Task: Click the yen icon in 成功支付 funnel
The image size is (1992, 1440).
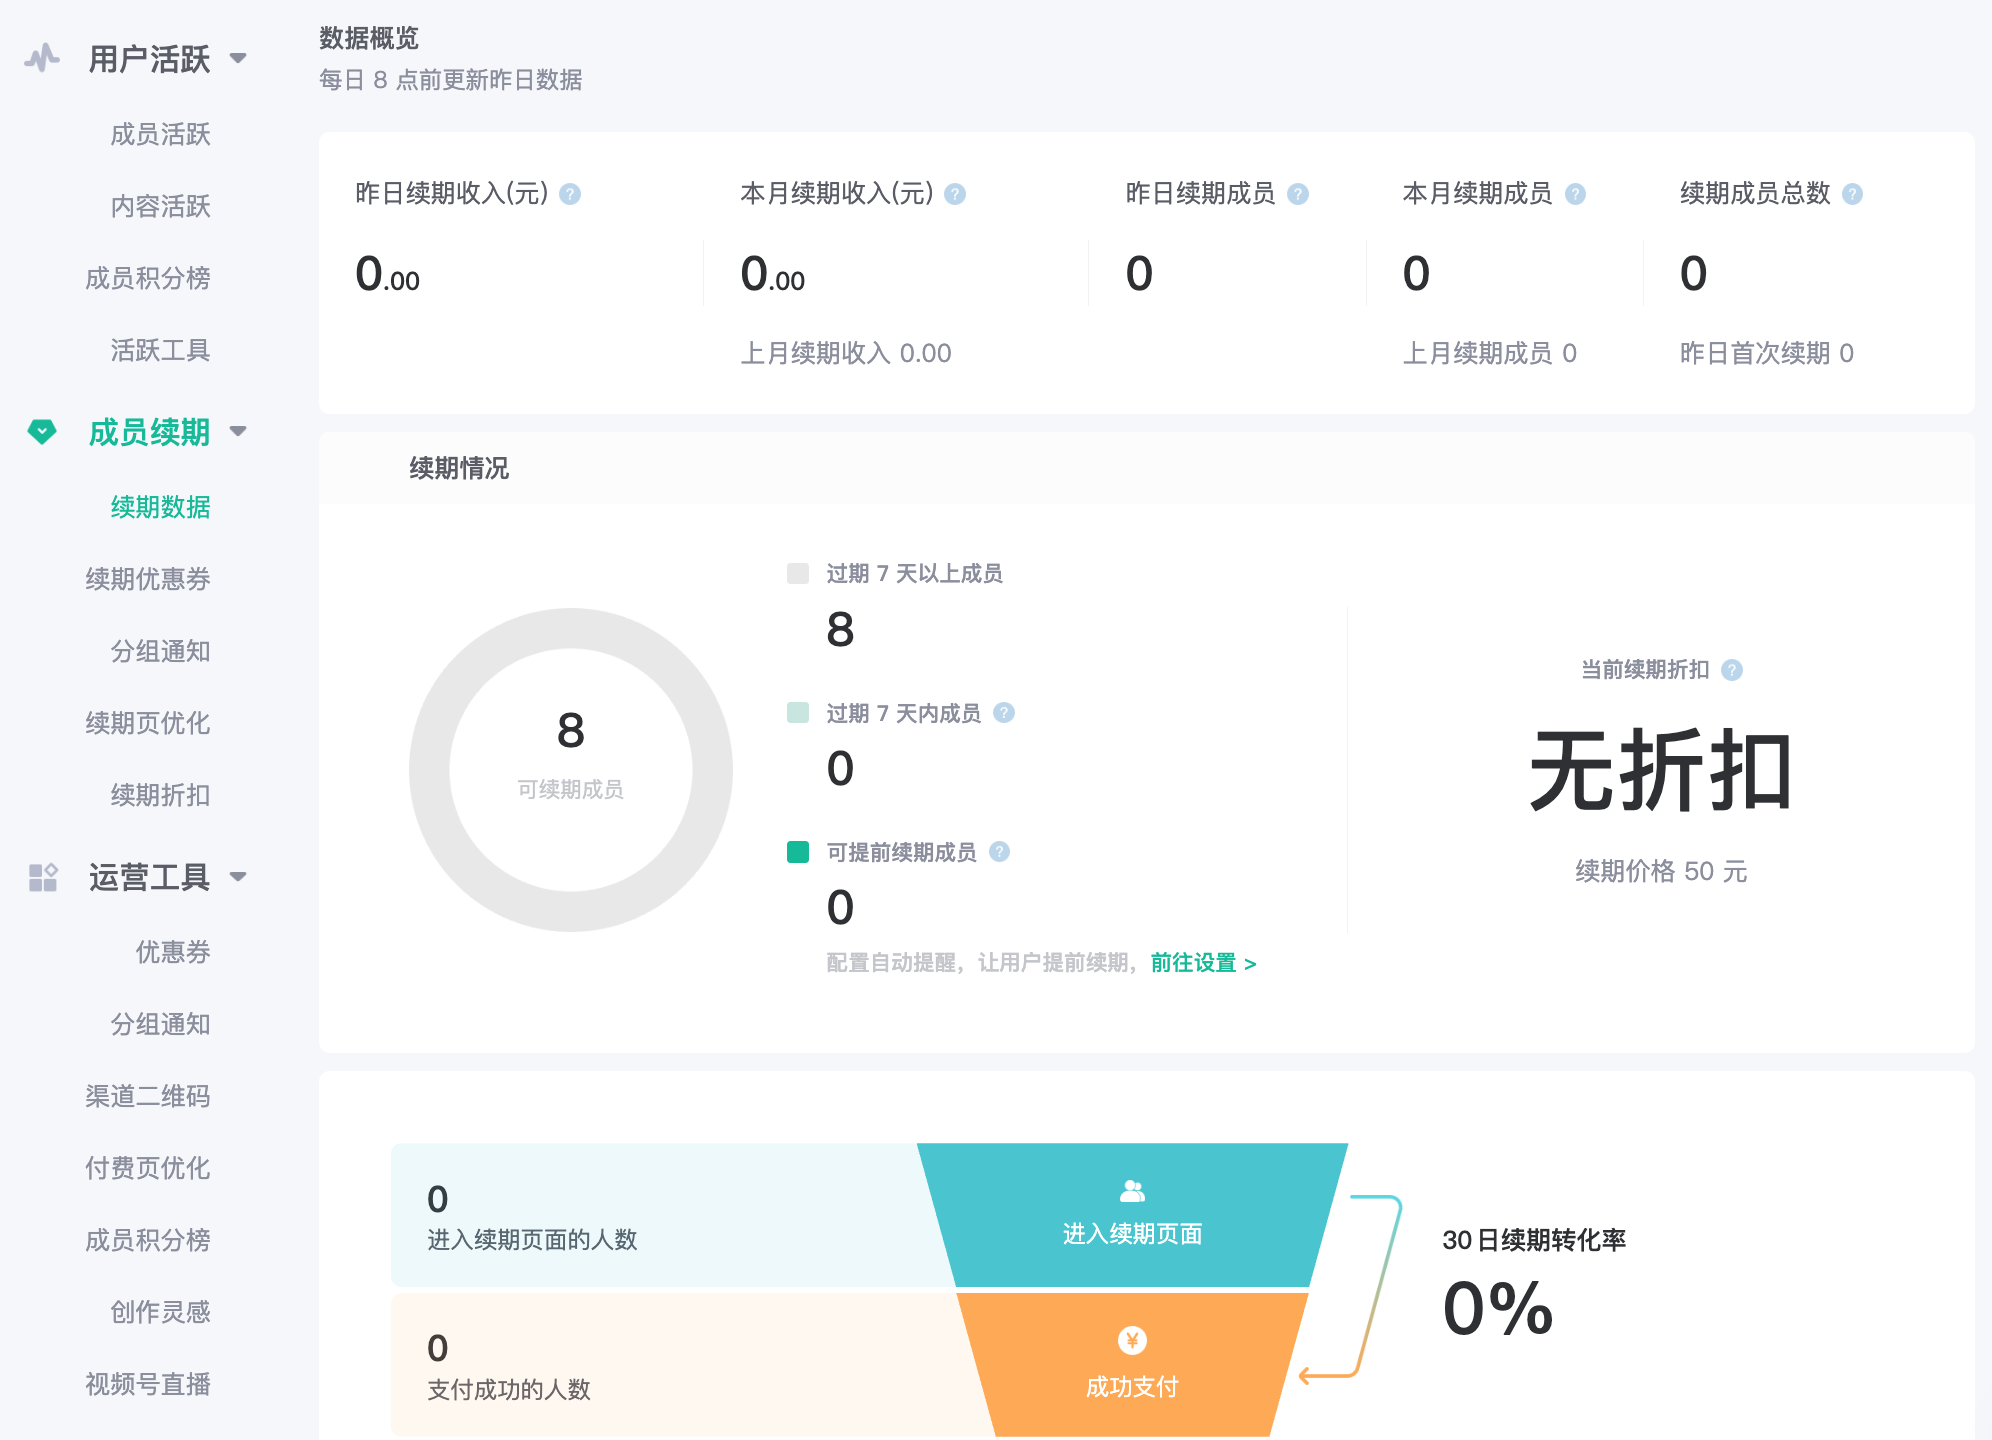Action: tap(1132, 1340)
